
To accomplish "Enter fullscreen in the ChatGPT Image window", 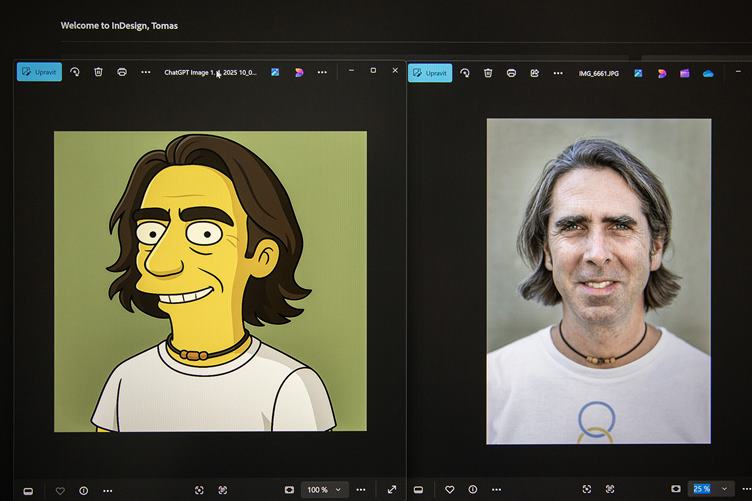I will pyautogui.click(x=392, y=489).
